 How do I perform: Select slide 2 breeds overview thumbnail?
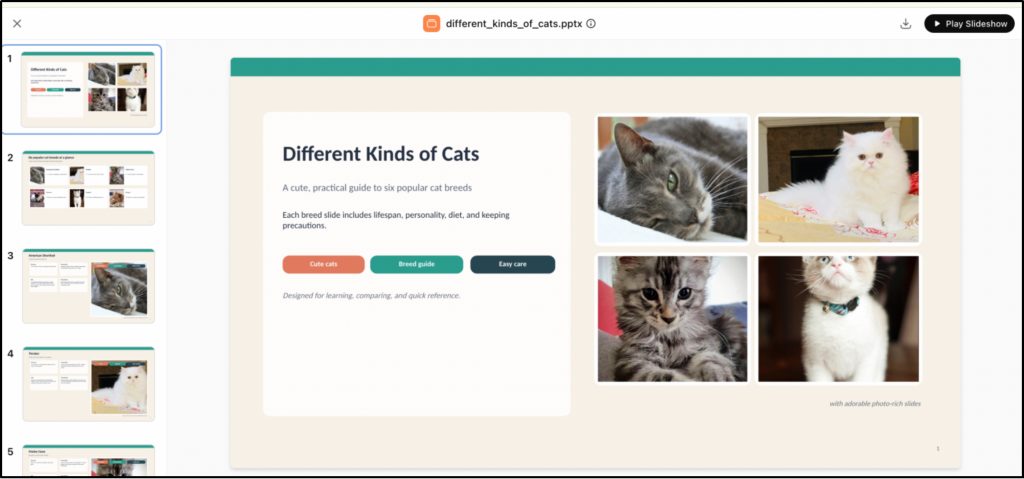pyautogui.click(x=88, y=188)
